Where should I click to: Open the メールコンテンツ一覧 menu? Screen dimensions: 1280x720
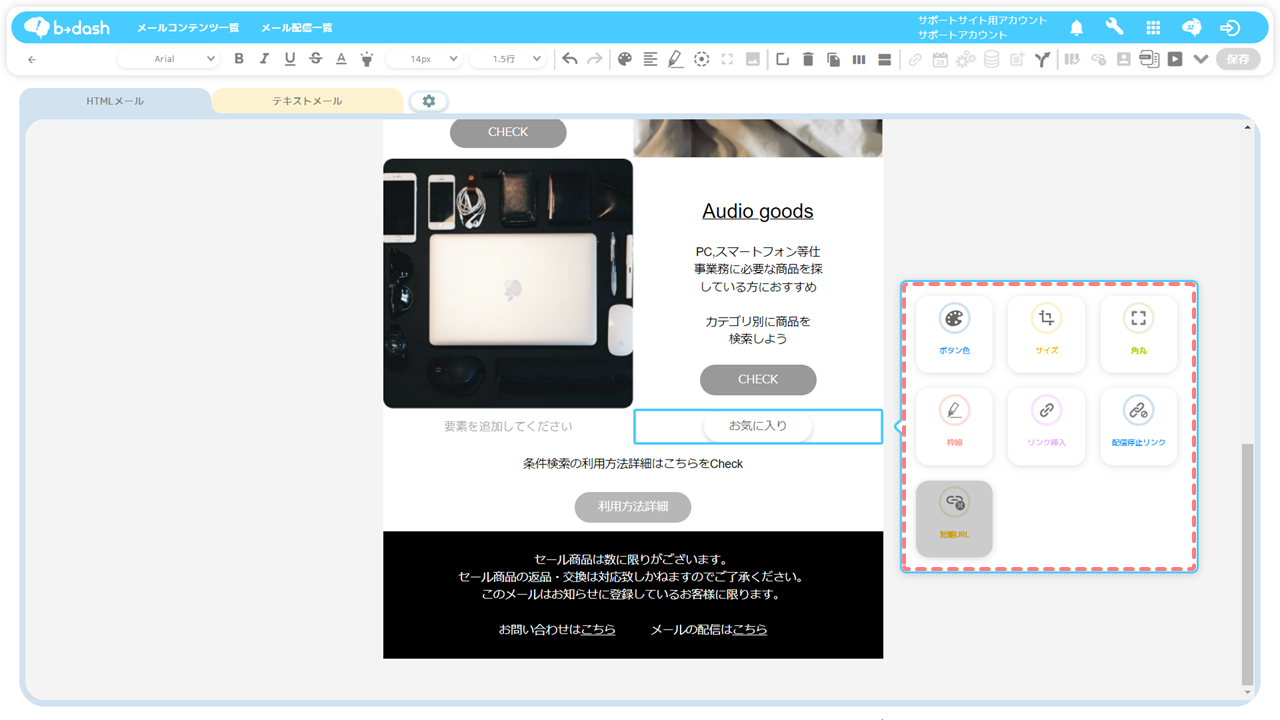(x=188, y=28)
